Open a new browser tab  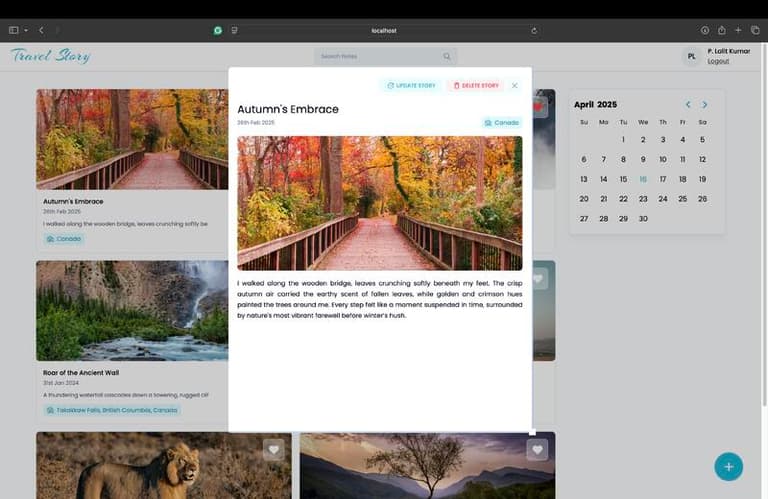[x=738, y=30]
